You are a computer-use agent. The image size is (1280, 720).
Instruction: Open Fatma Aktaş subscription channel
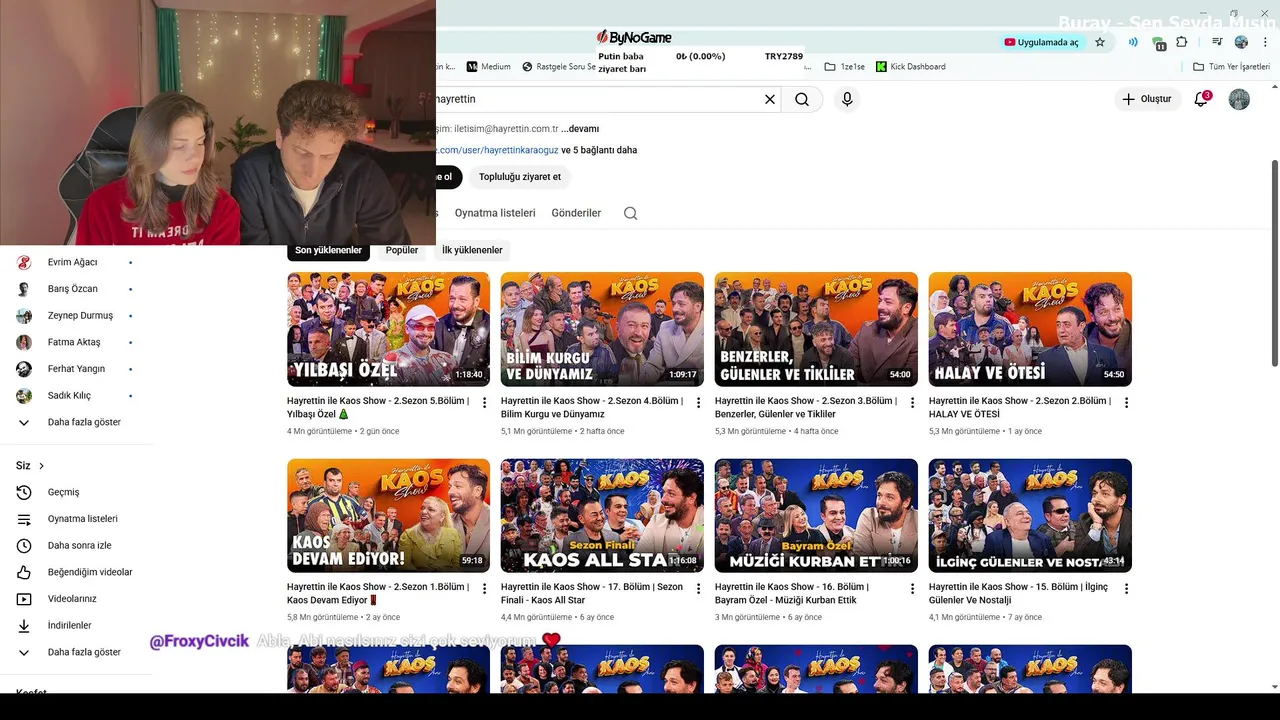[x=75, y=342]
